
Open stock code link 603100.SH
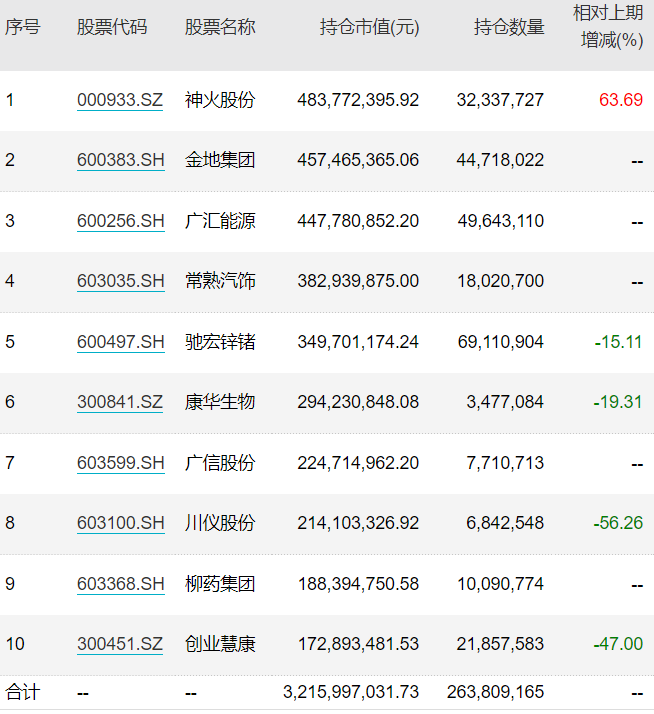pos(121,523)
